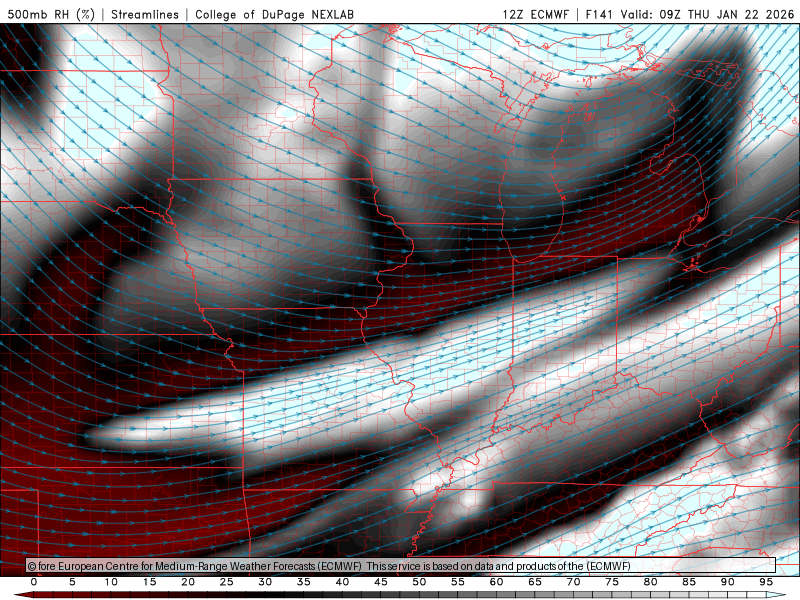Click the ECMWF copyright notice bar
The height and width of the screenshot is (600, 800).
coord(401,566)
